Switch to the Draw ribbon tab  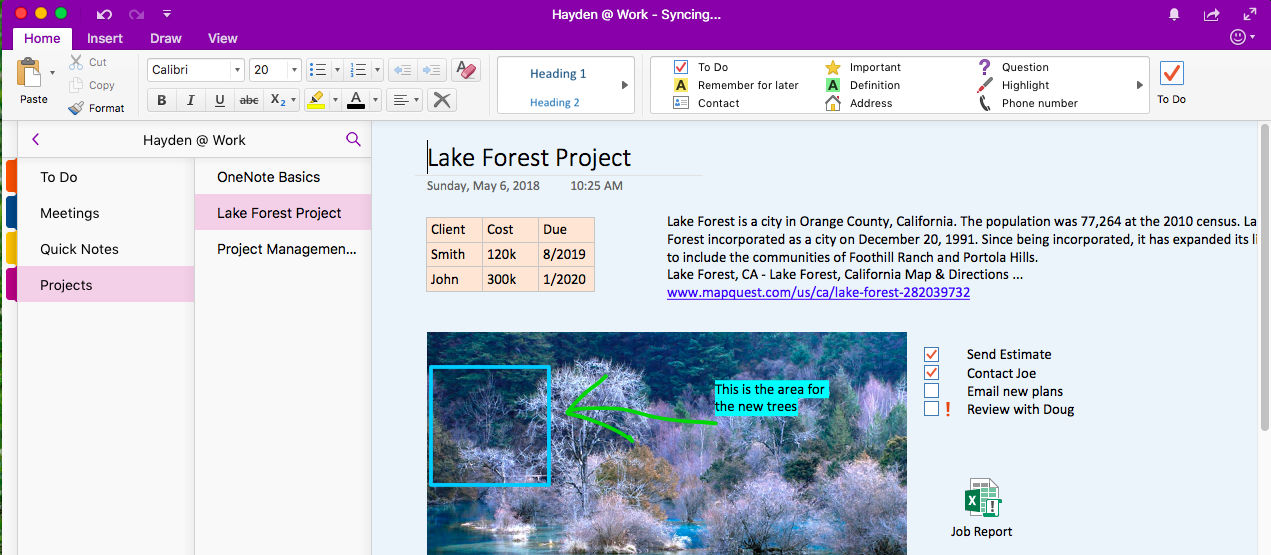[166, 38]
